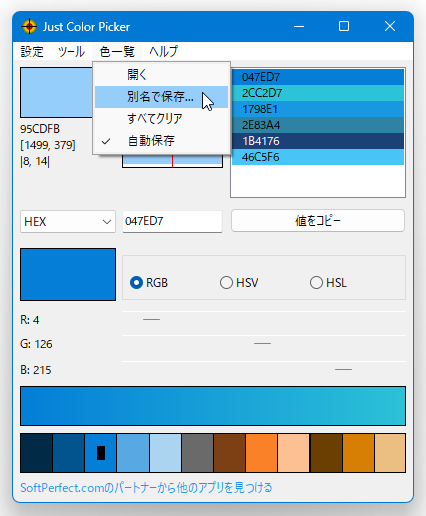This screenshot has width=426, height=516.
Task: Click the G channel slider handle
Action: (262, 343)
